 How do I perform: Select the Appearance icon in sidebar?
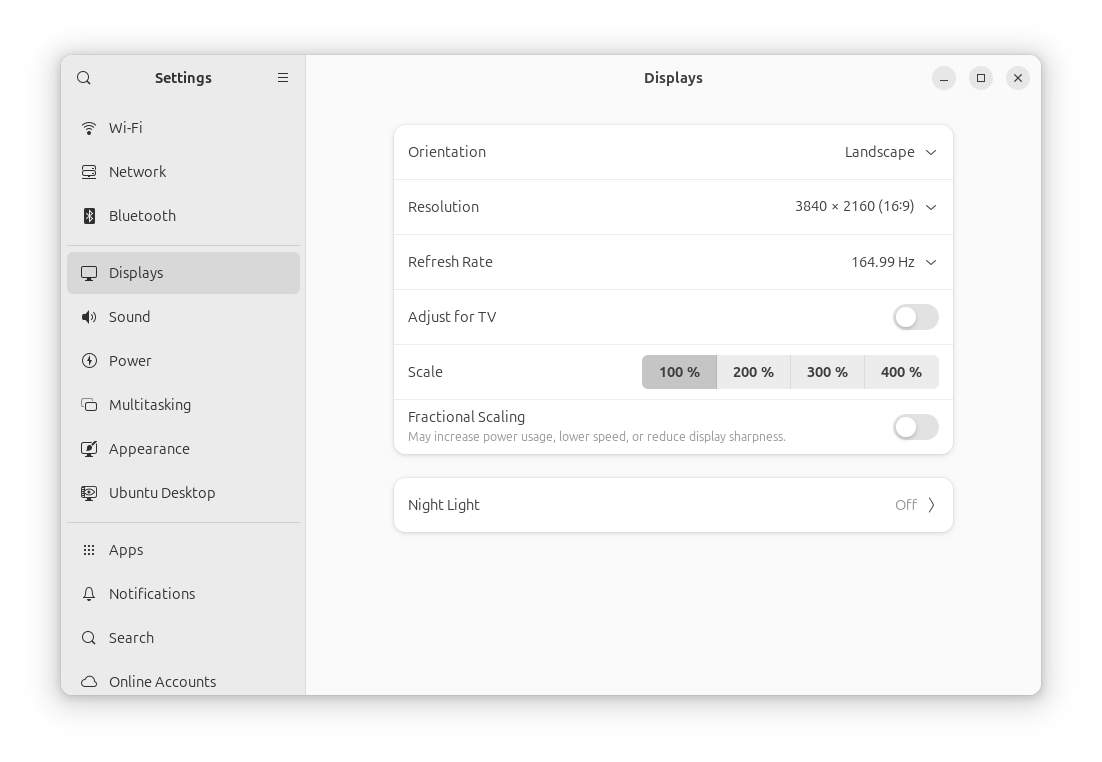(89, 449)
